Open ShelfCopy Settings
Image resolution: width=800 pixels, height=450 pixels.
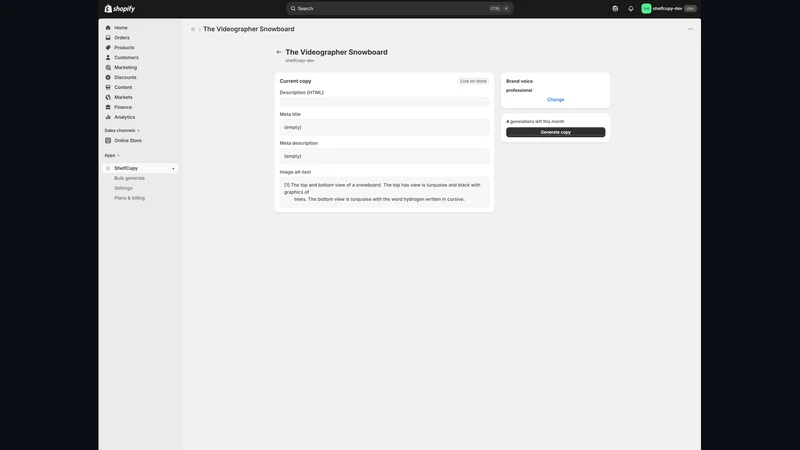[x=123, y=188]
